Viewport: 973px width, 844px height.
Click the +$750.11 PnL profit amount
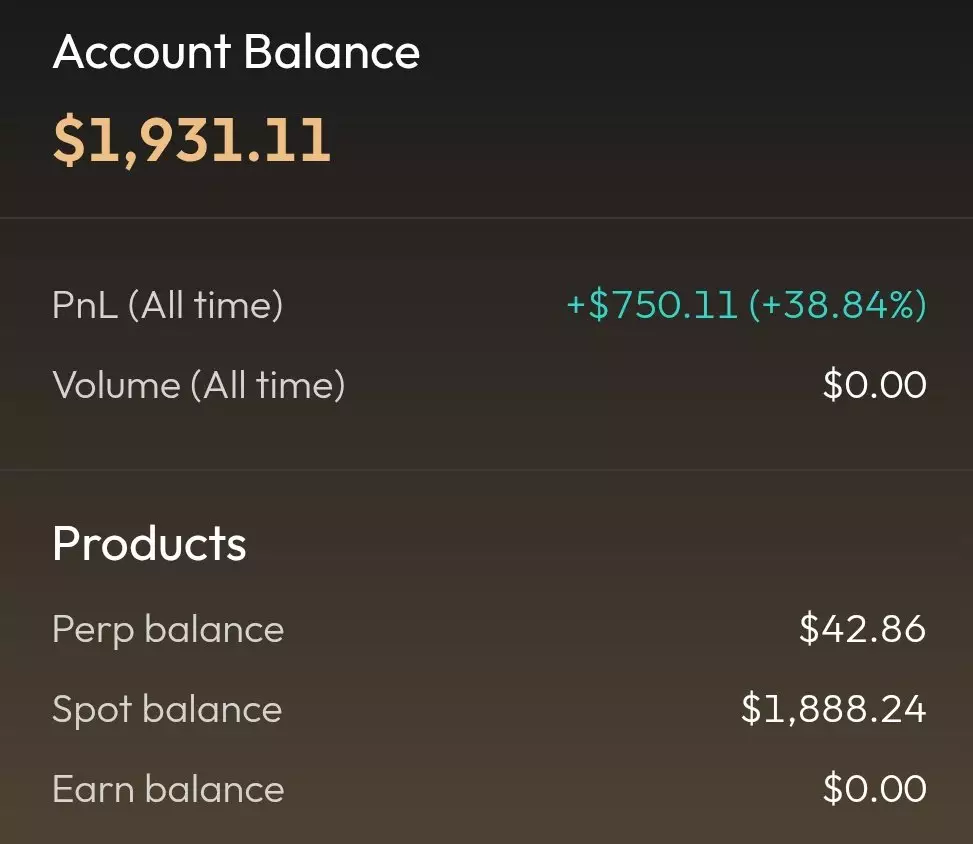pos(653,305)
